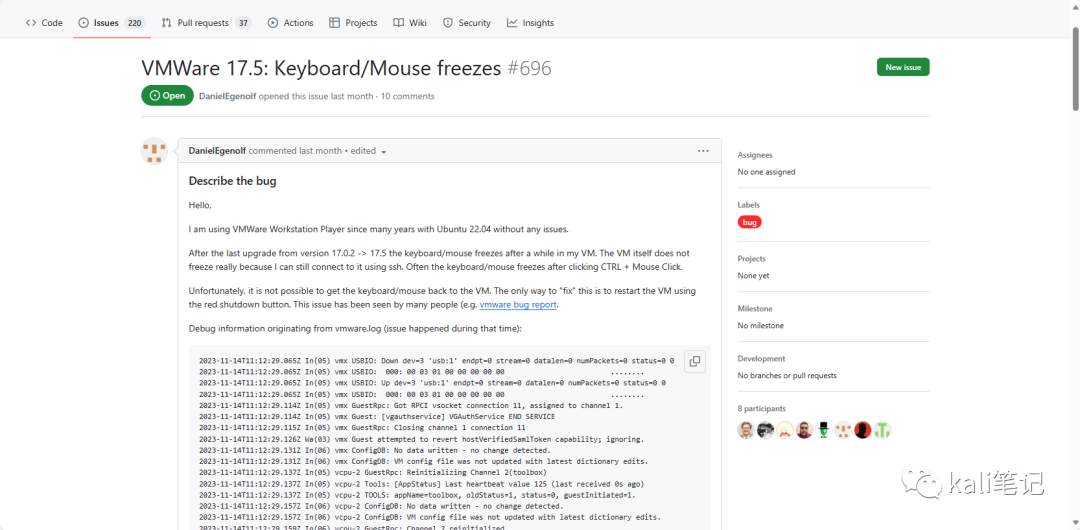The width and height of the screenshot is (1080, 530).
Task: Click the 'commented last month' timestamp
Action: tap(295, 151)
